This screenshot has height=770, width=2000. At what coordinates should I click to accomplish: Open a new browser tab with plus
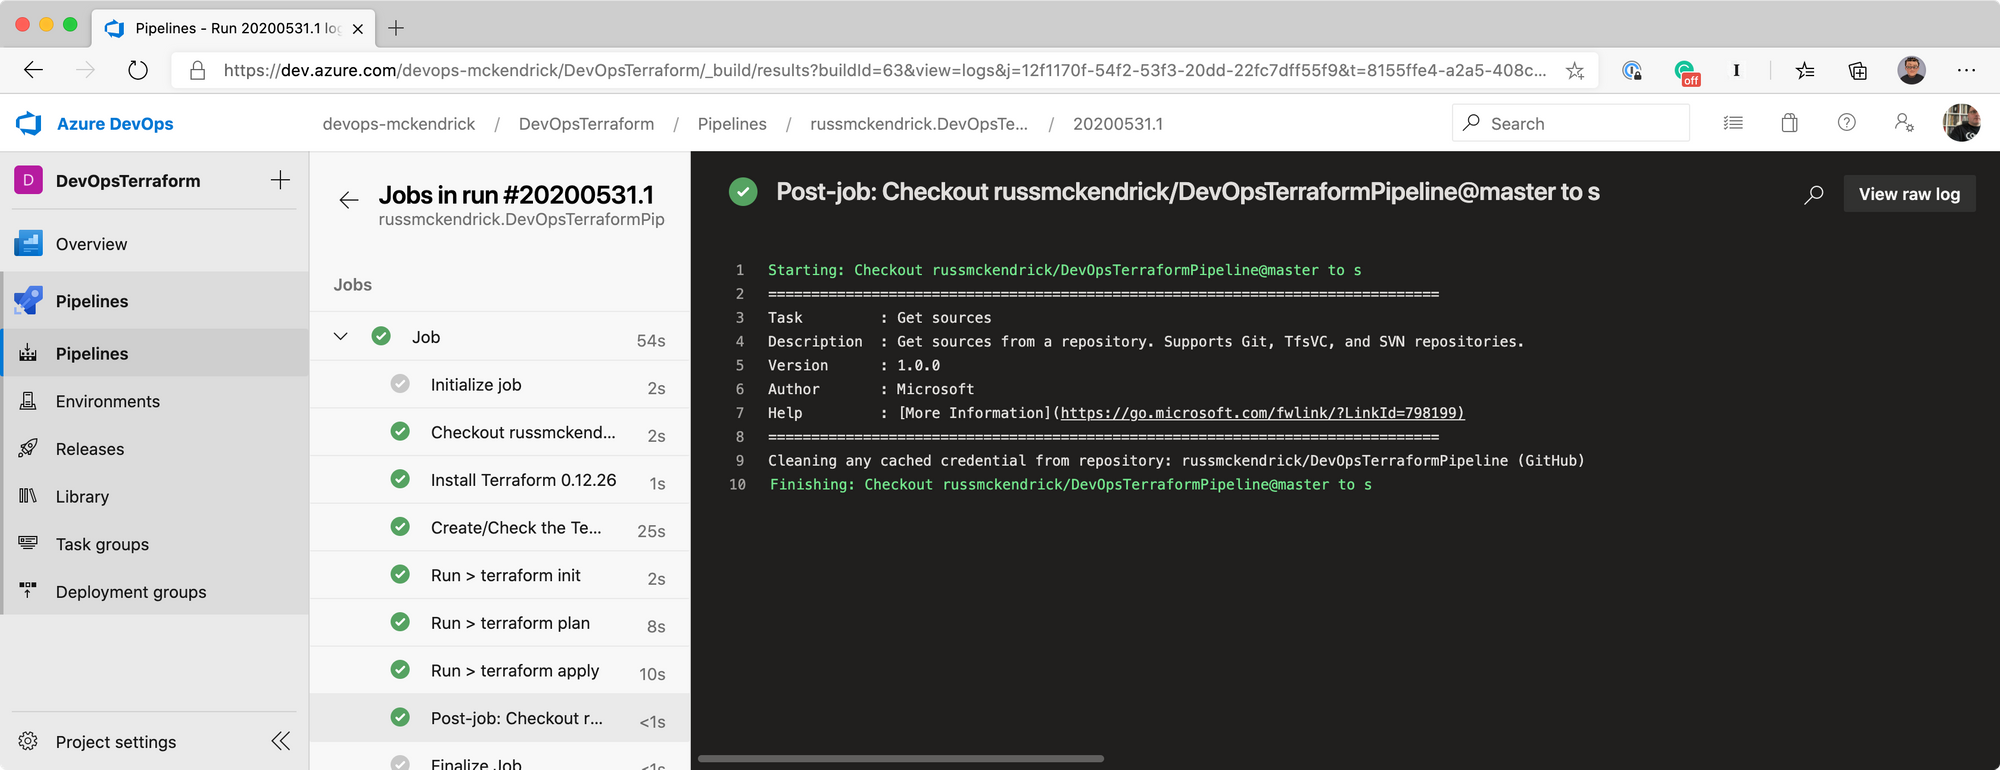coord(396,28)
